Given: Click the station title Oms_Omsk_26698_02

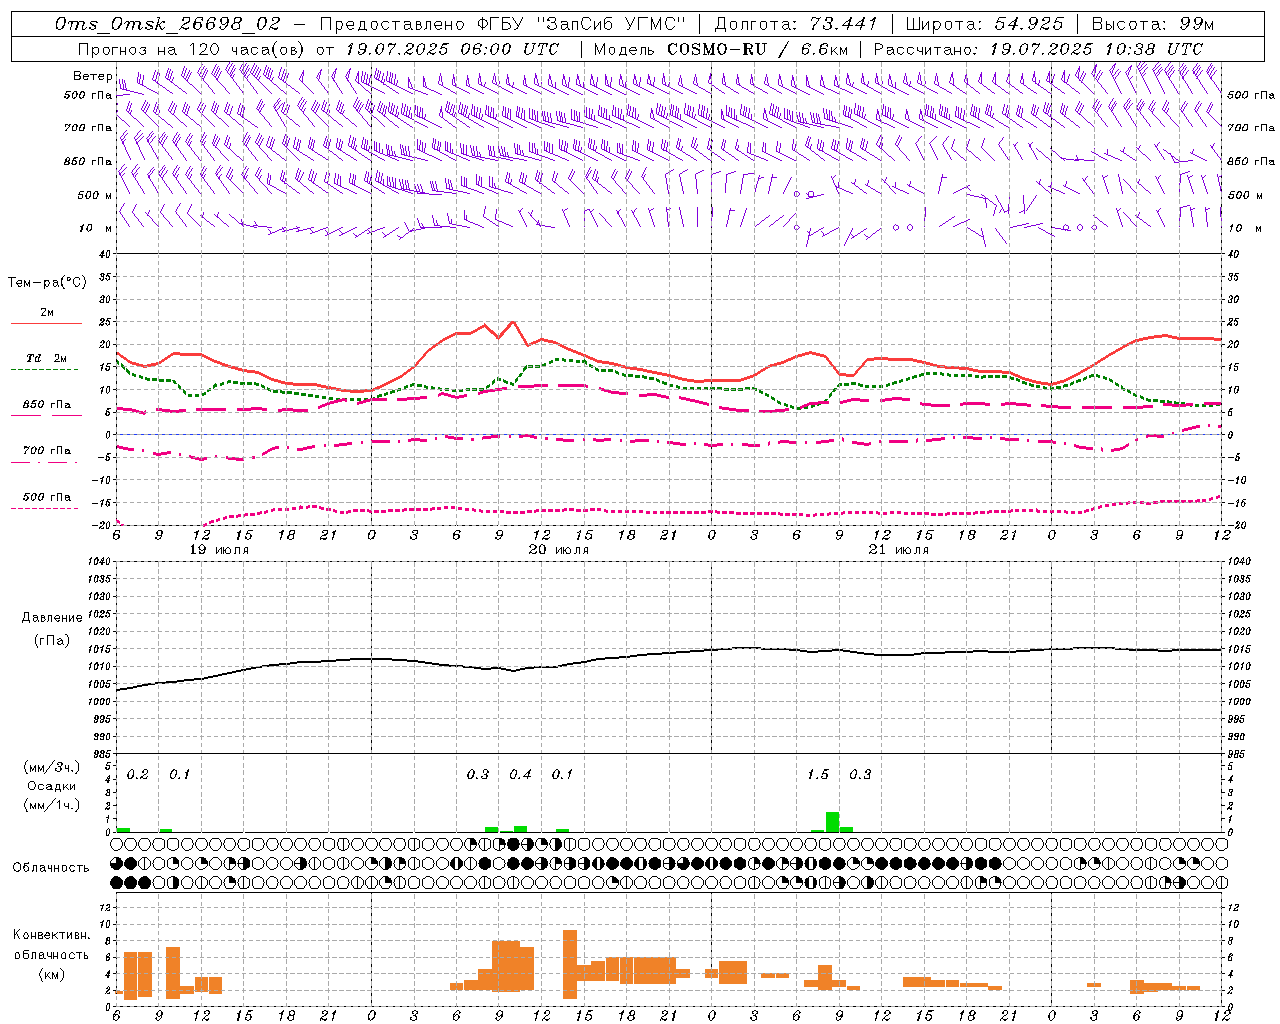Looking at the screenshot, I should click(x=168, y=24).
